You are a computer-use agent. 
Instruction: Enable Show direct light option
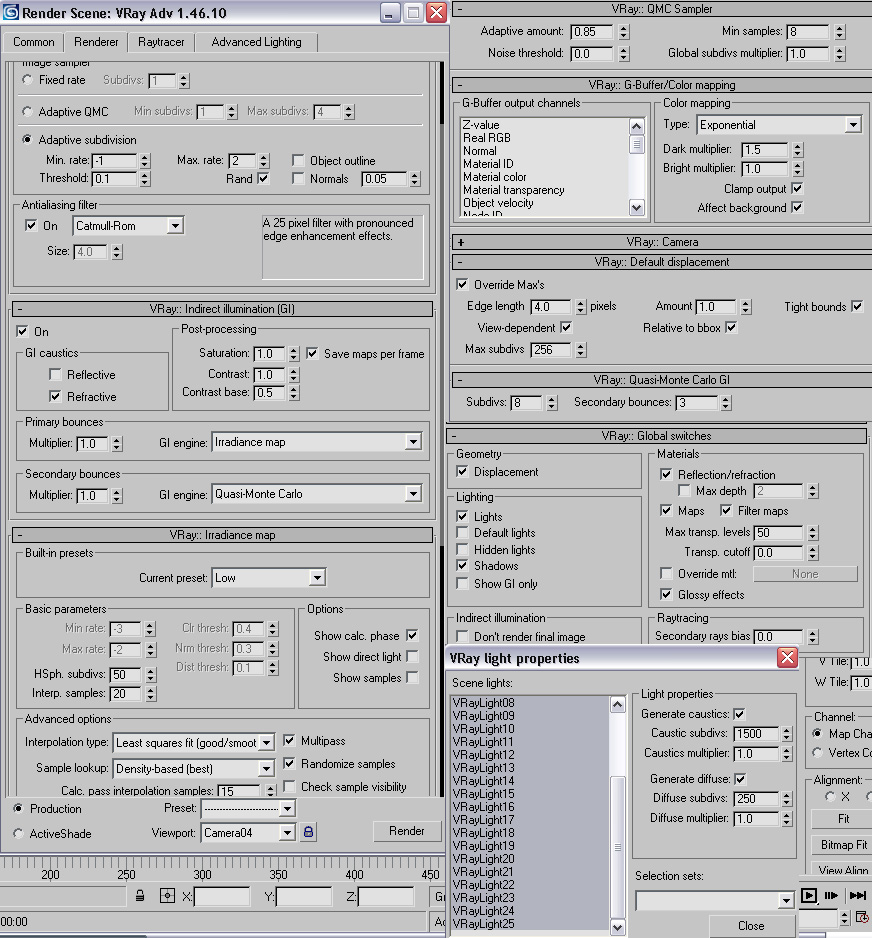pos(411,656)
